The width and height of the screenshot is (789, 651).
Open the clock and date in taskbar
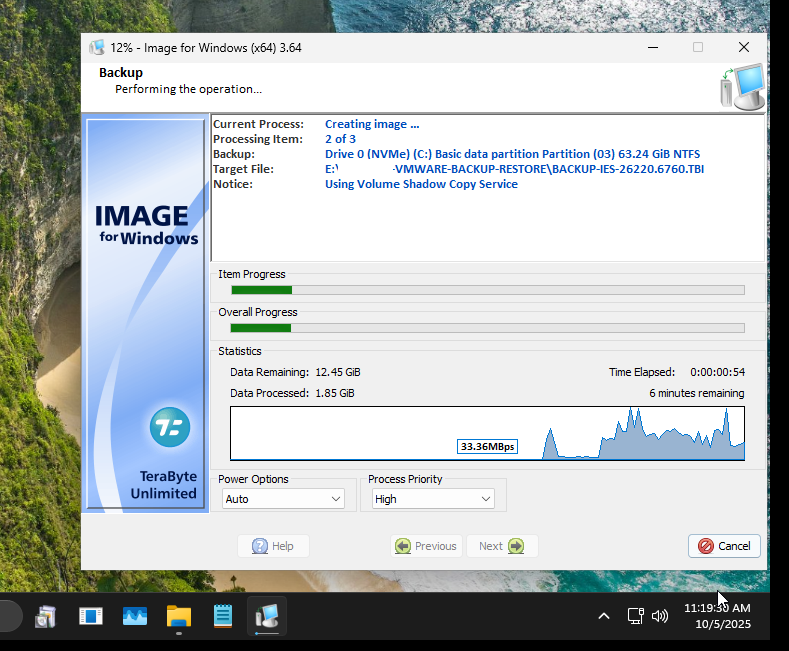[x=717, y=616]
